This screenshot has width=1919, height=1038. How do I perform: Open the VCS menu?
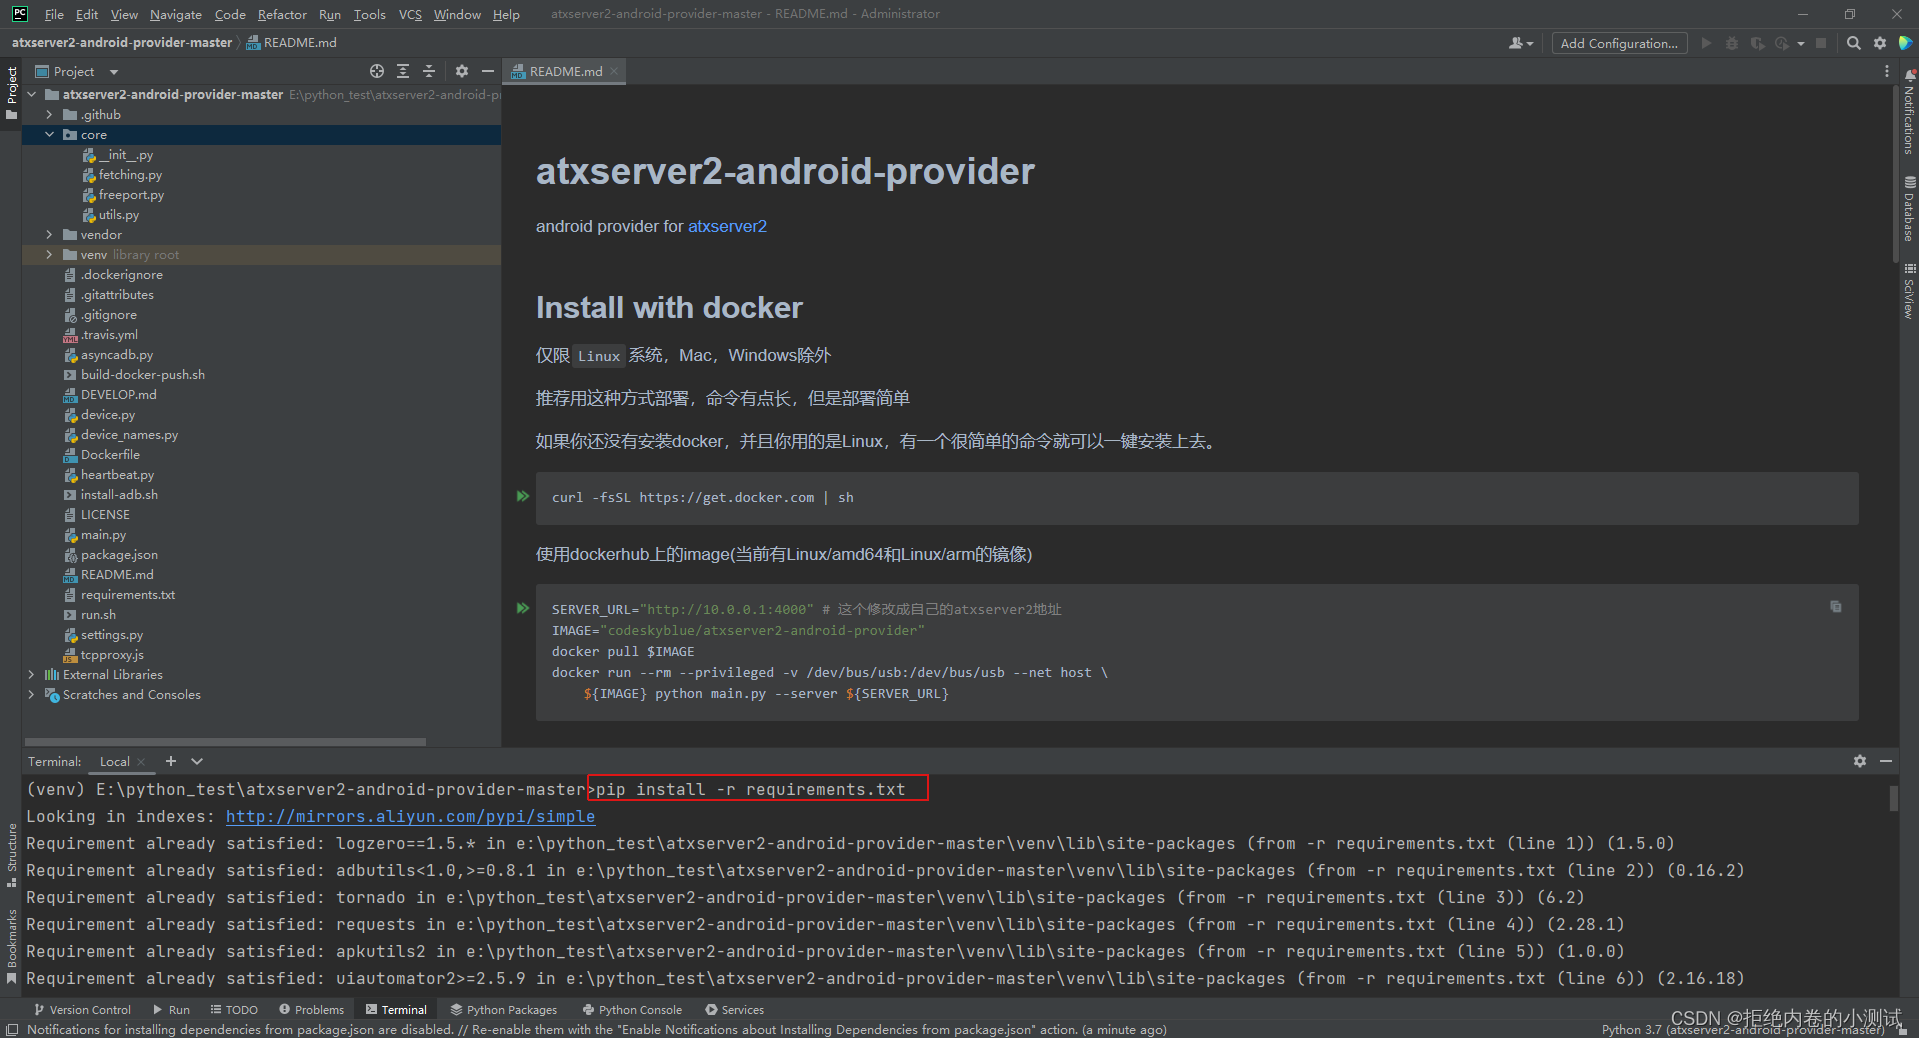point(410,14)
